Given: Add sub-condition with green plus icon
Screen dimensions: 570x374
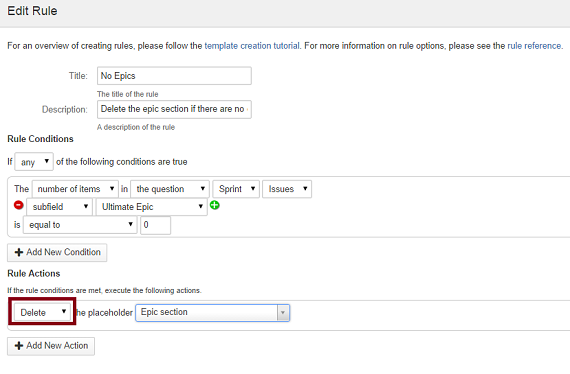Looking at the screenshot, I should [215, 205].
